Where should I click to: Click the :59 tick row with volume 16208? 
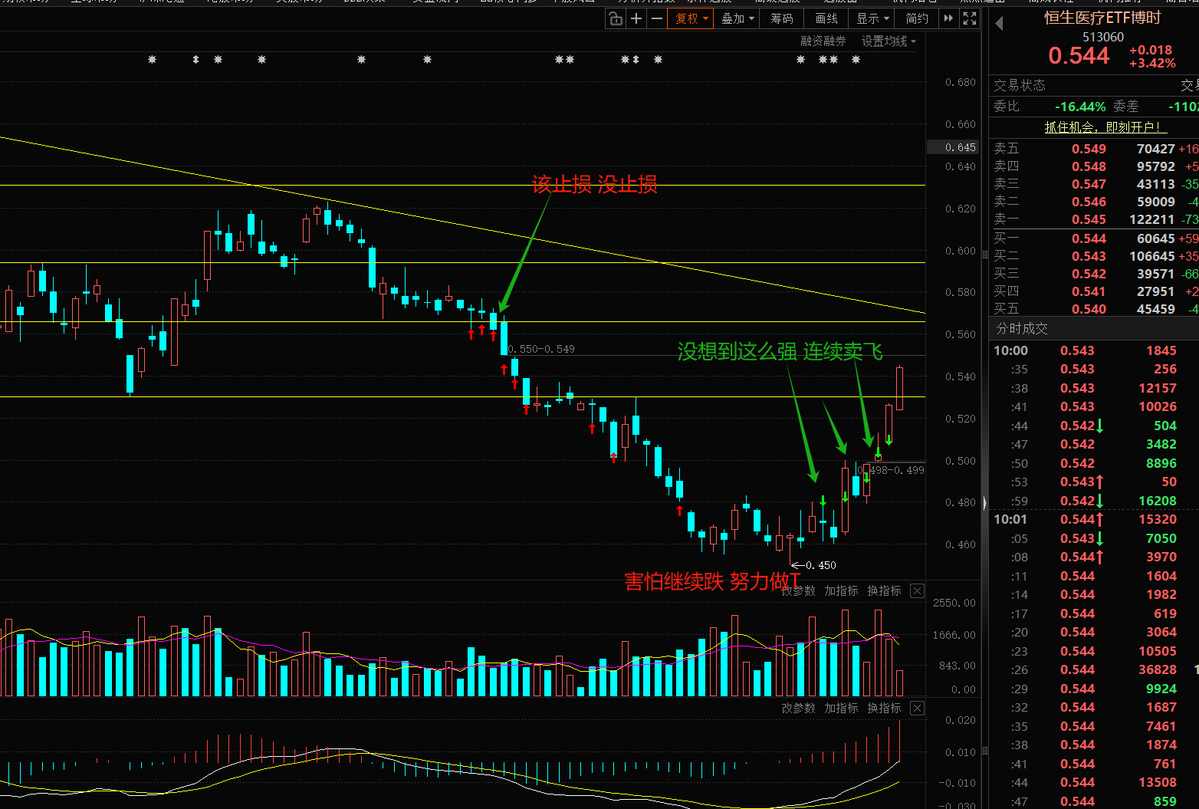coord(1094,501)
